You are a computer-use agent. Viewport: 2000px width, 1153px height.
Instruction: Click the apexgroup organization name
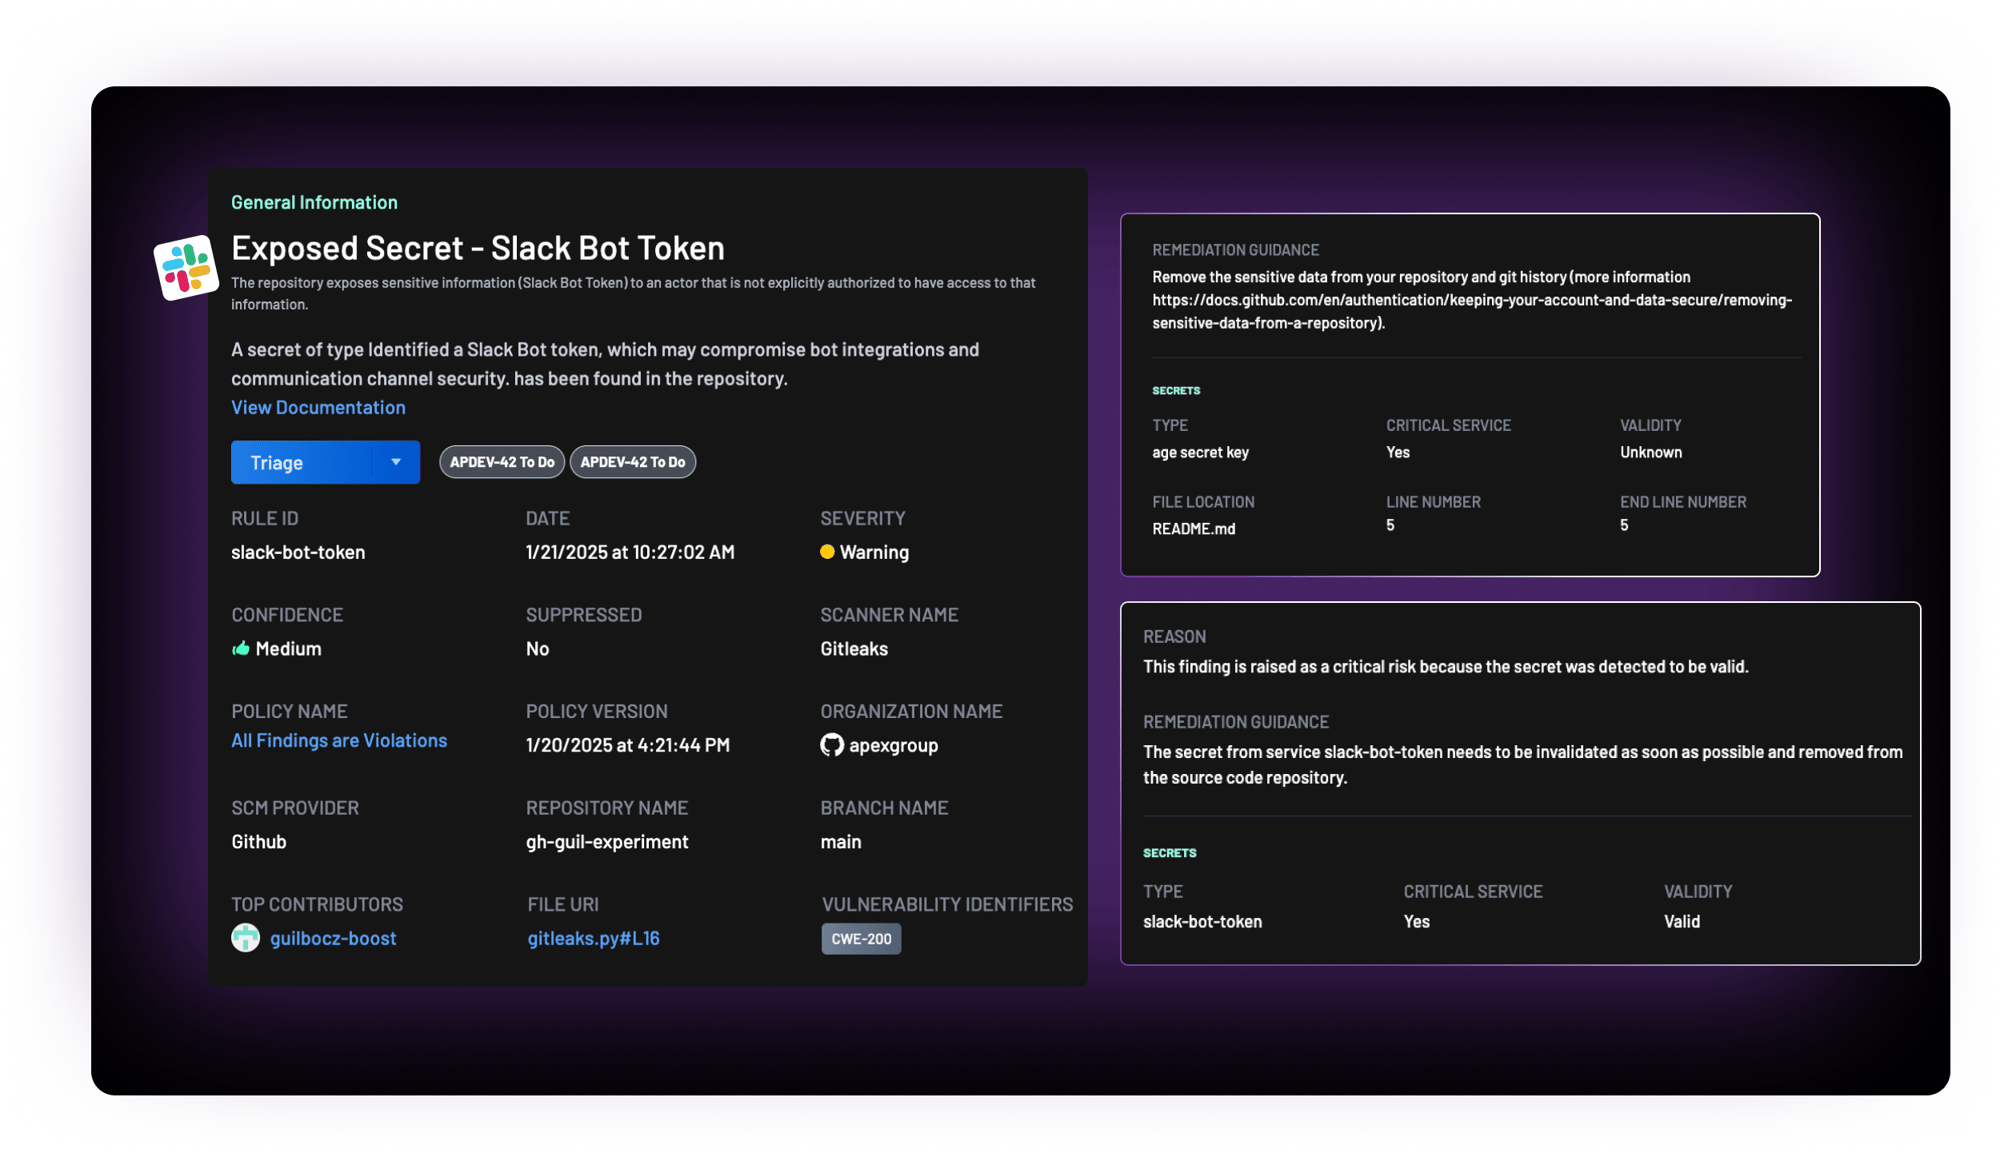point(893,745)
